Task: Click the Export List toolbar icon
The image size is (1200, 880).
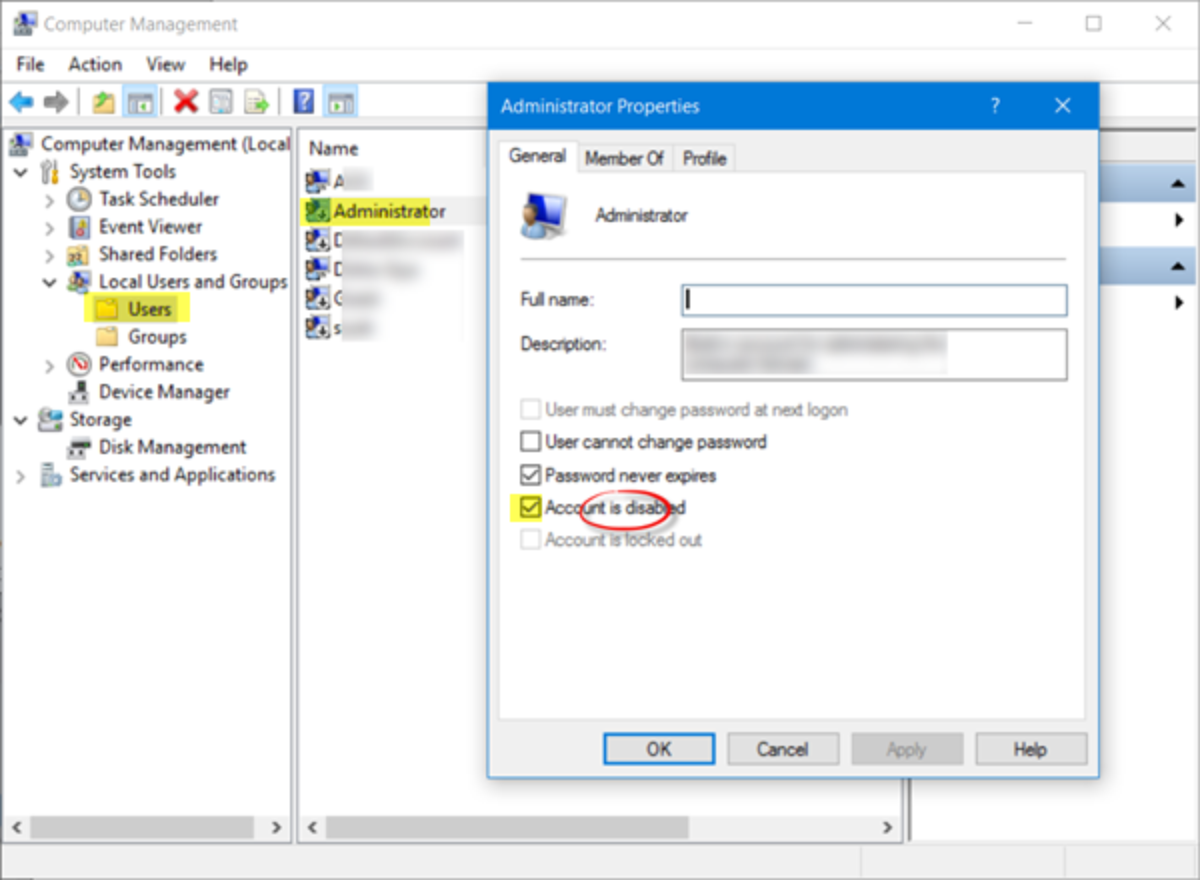Action: [x=257, y=101]
